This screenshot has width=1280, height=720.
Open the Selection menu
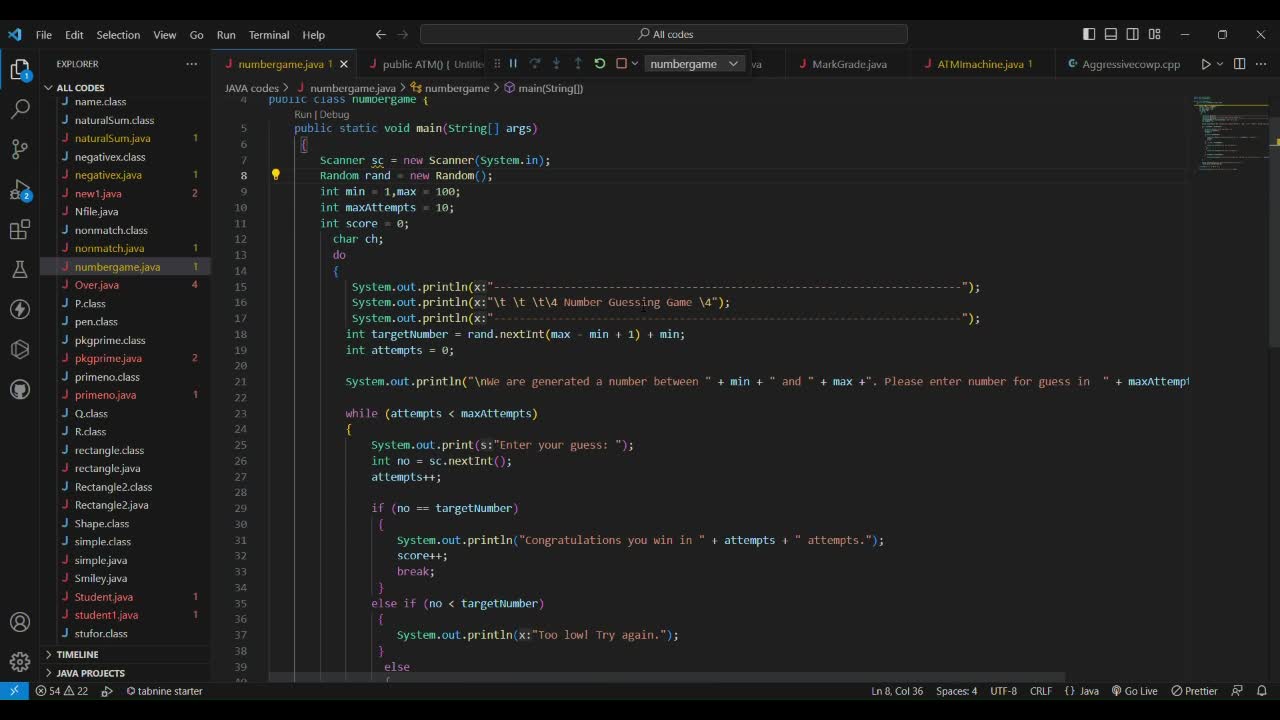click(x=118, y=35)
